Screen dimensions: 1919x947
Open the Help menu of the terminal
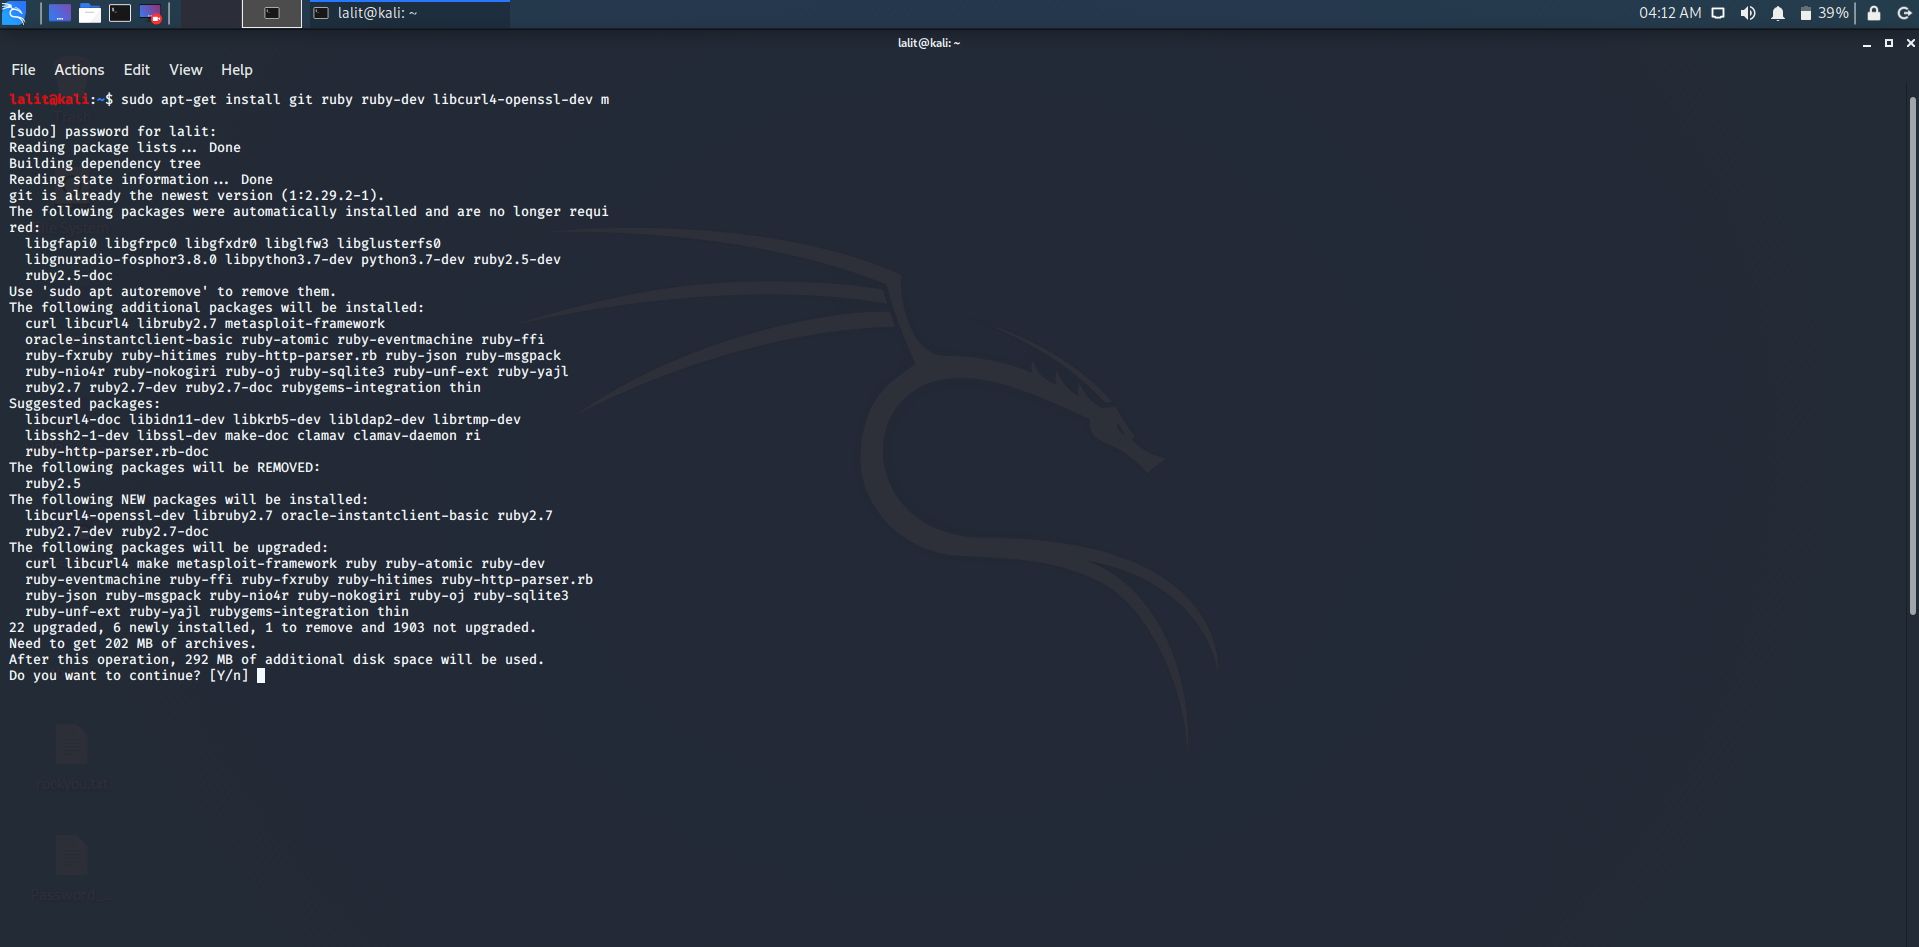point(236,69)
